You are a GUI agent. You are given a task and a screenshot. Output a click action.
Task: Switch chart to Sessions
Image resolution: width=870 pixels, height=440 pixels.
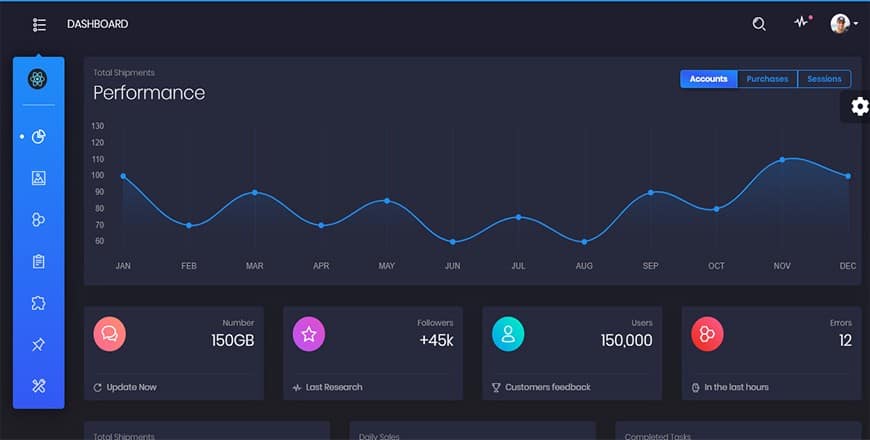point(824,79)
